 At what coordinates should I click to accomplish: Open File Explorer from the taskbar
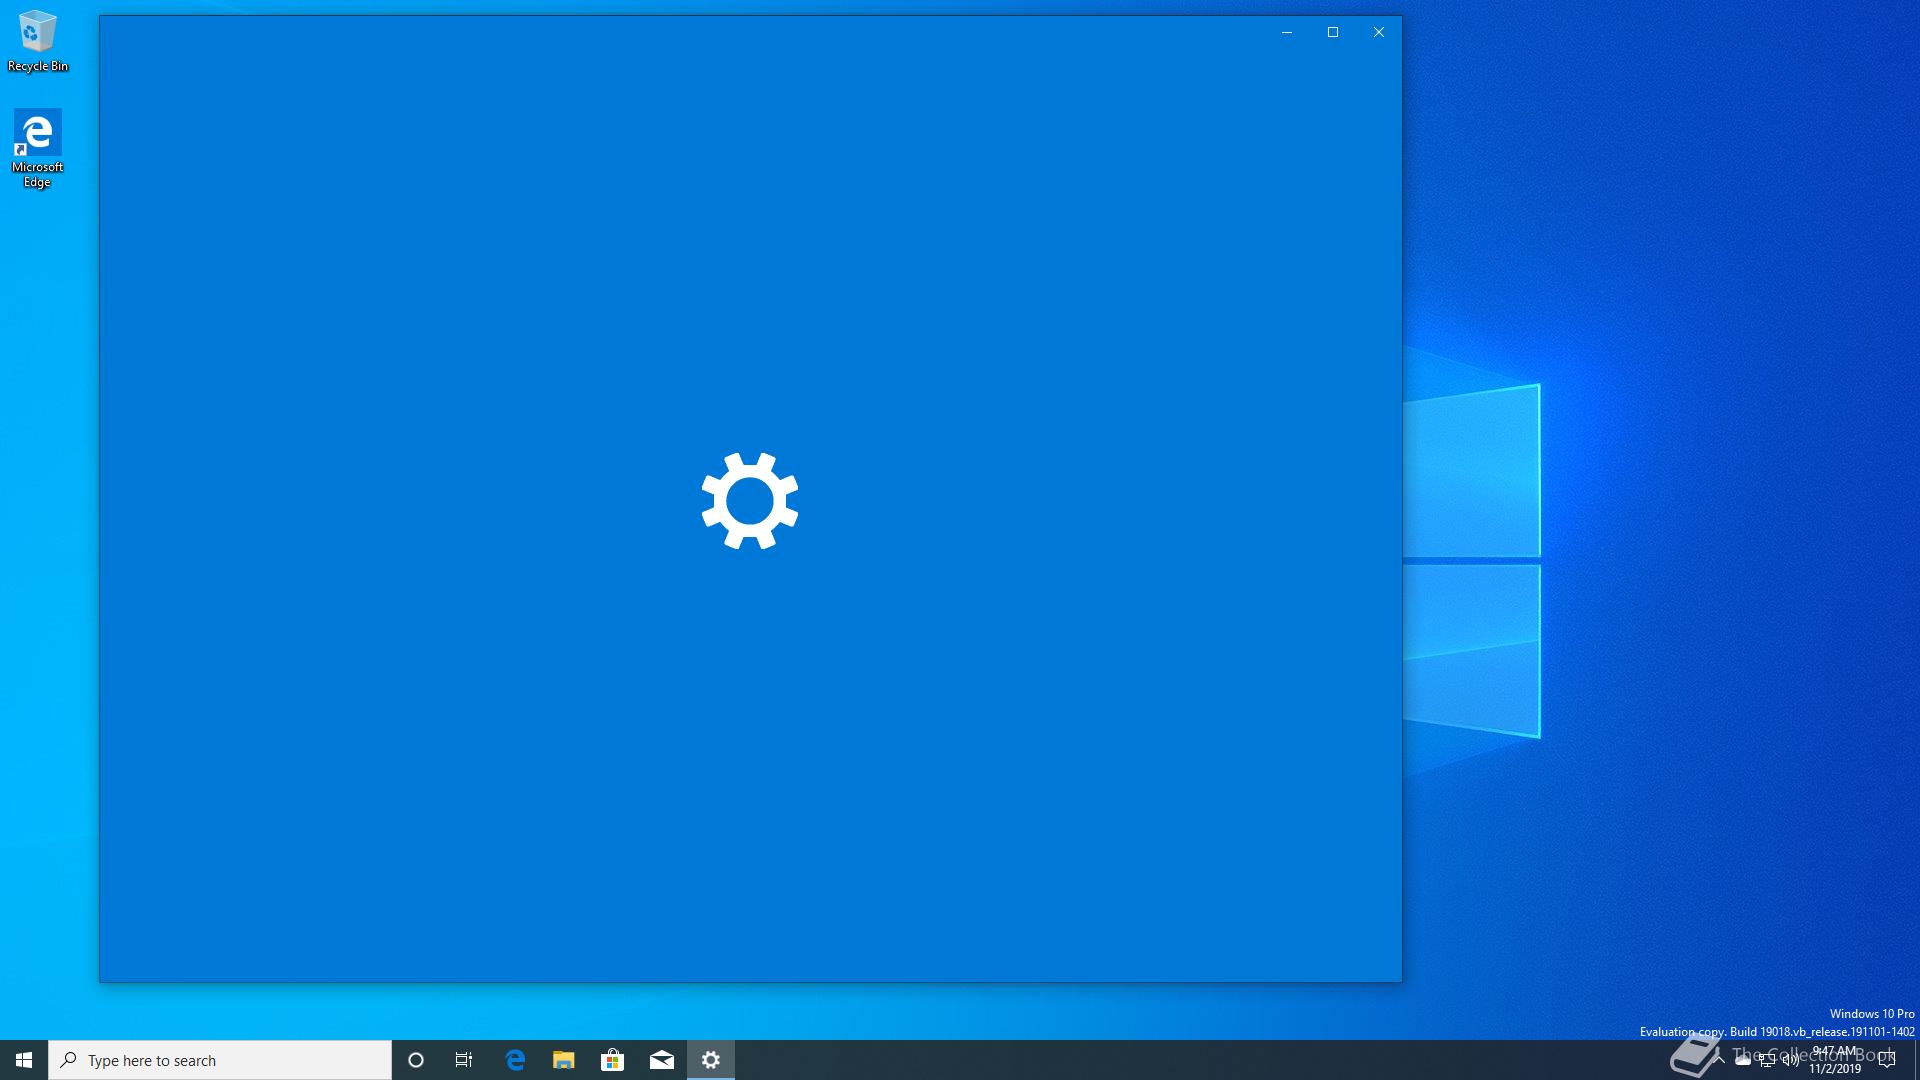pyautogui.click(x=564, y=1060)
